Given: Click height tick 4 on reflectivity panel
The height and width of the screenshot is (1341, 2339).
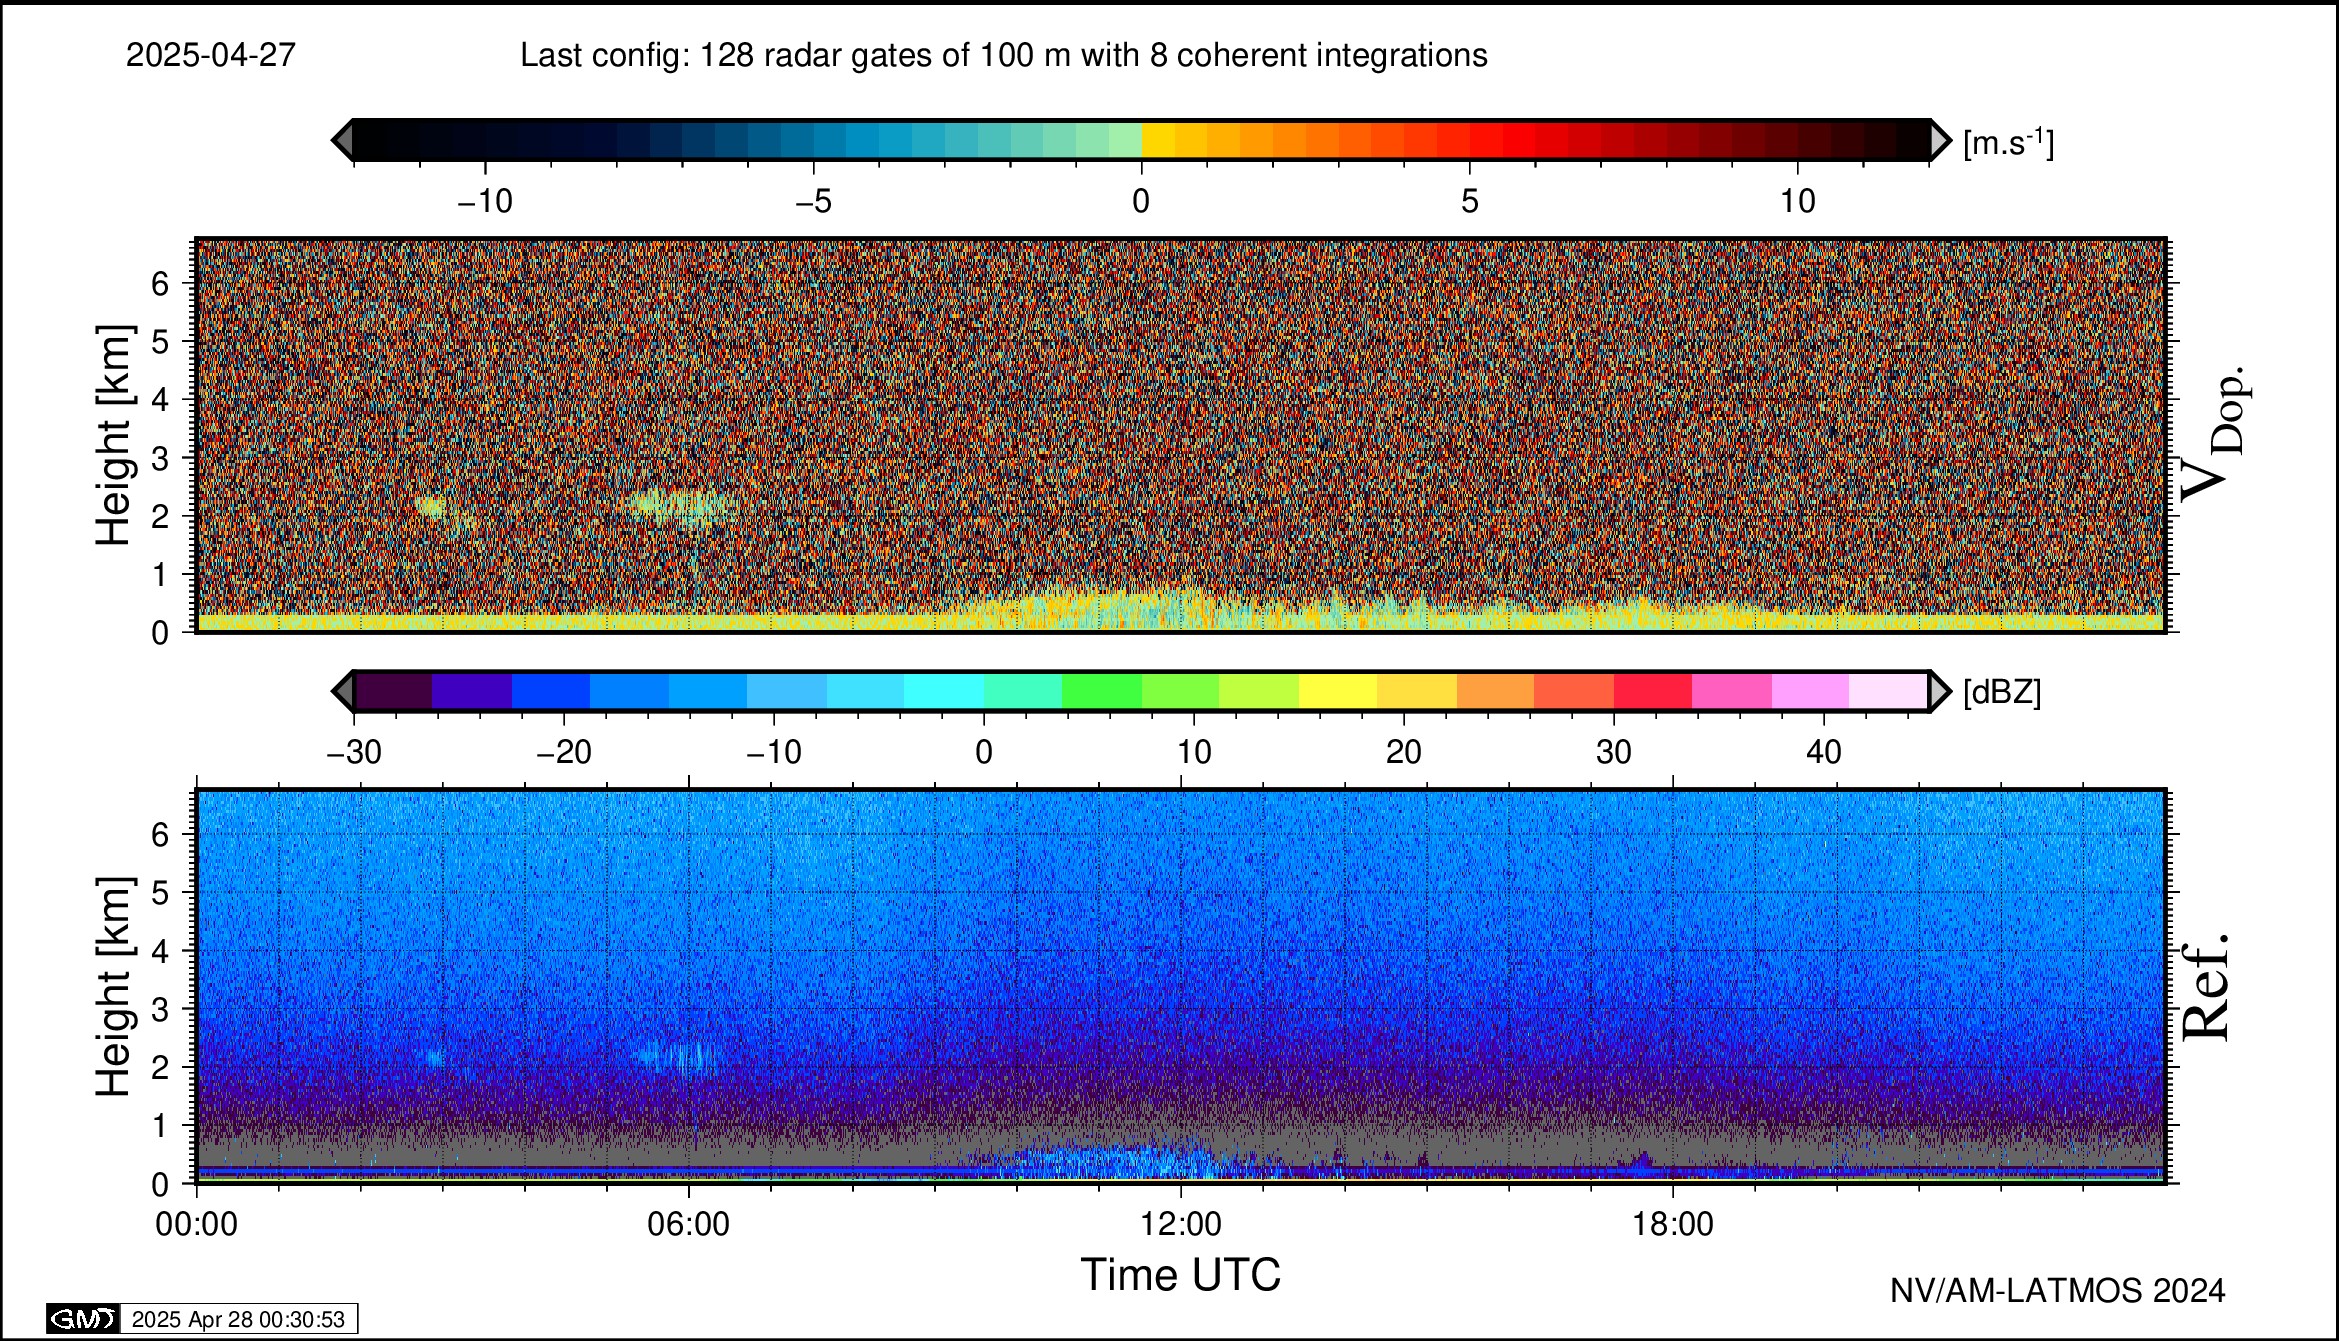Looking at the screenshot, I should 160,951.
